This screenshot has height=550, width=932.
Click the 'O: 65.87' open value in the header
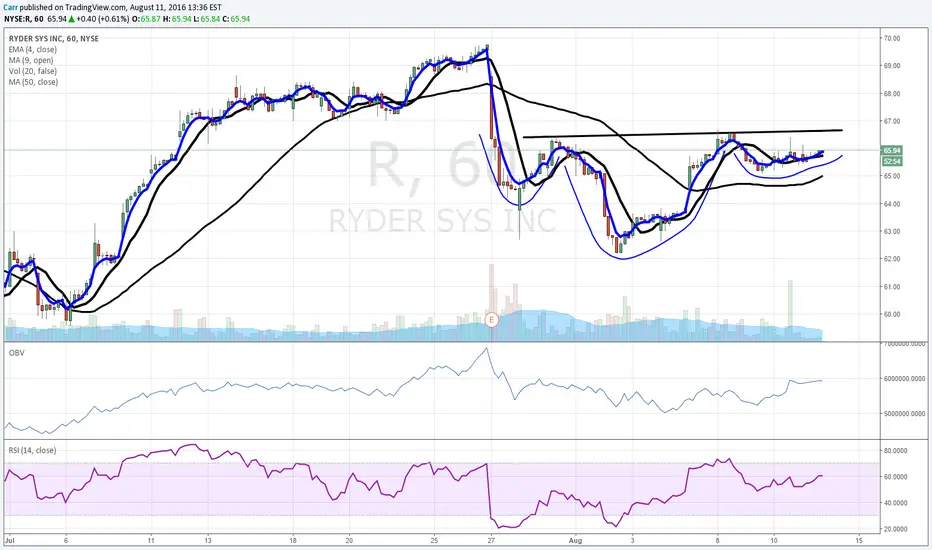(146, 19)
